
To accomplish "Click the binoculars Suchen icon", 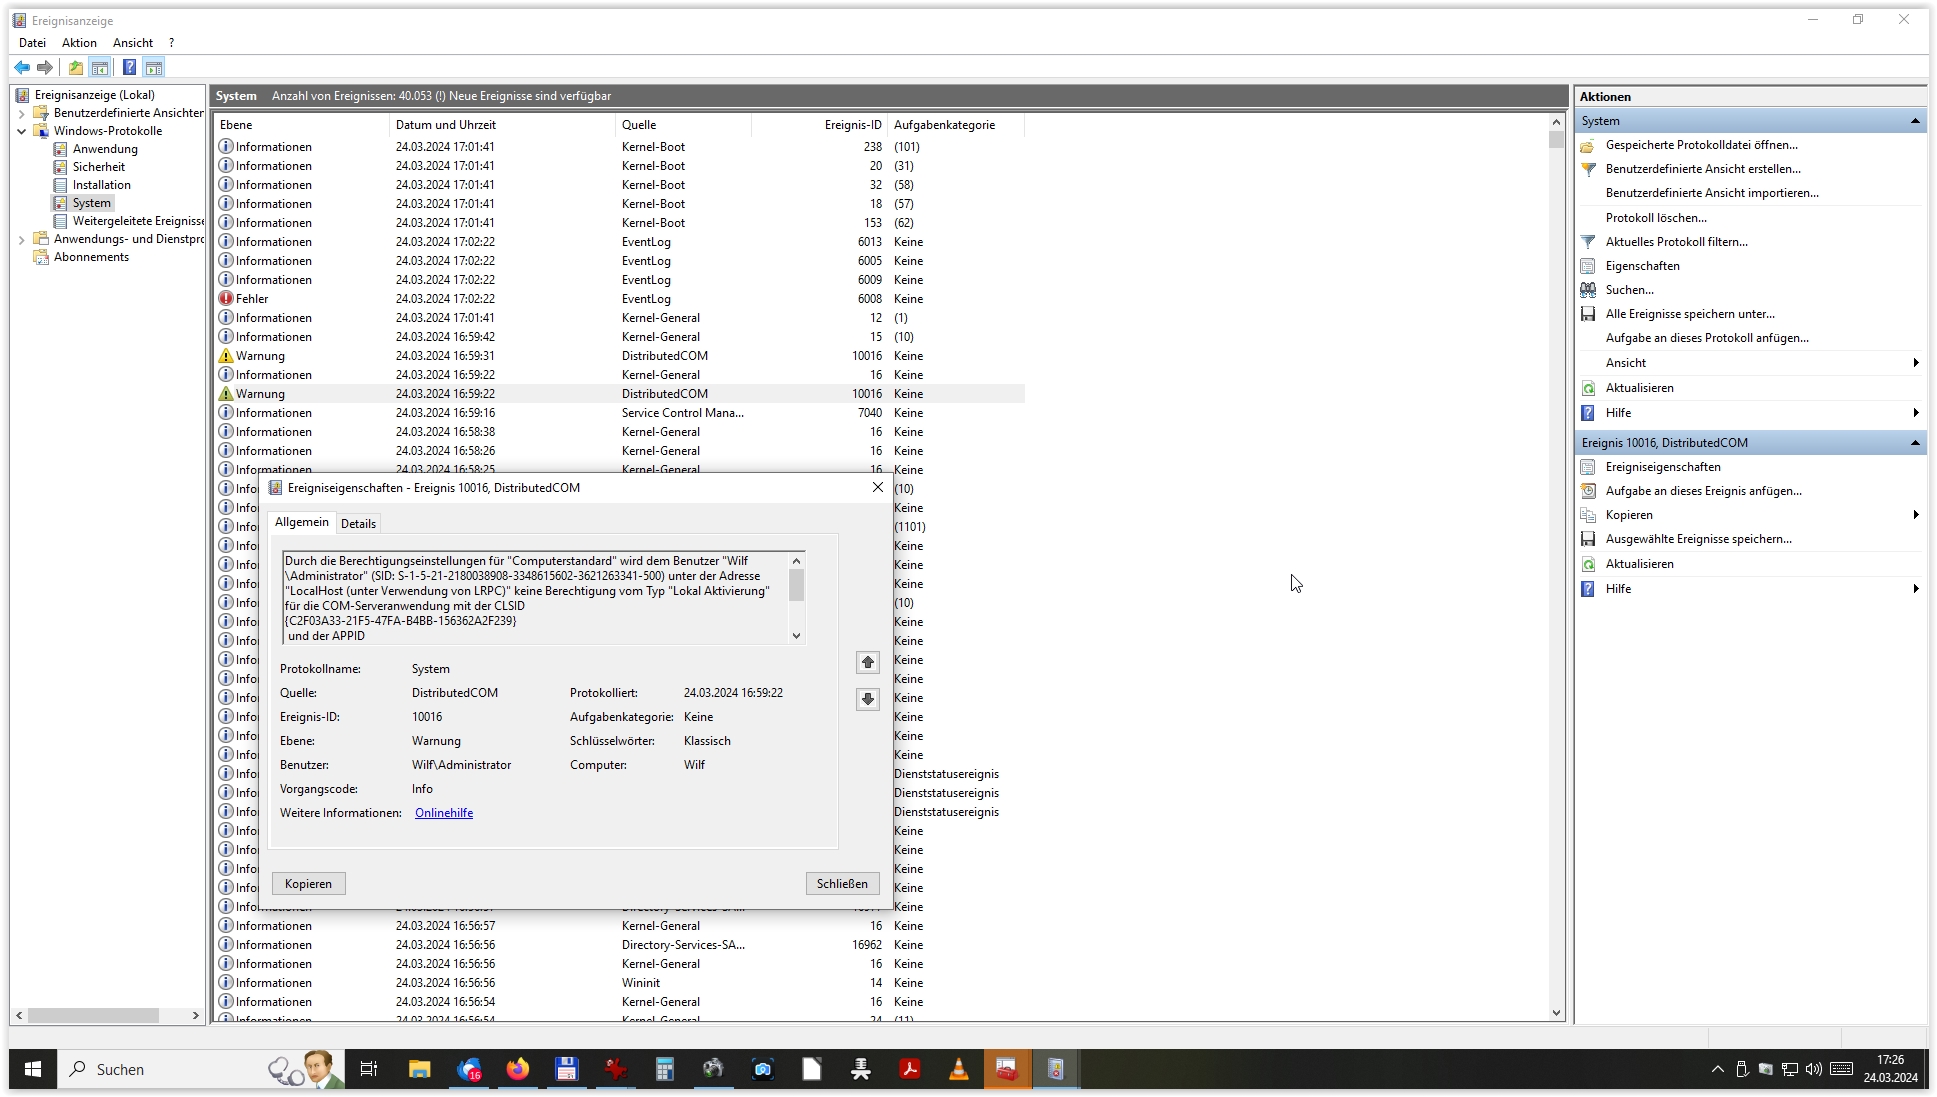I will click(x=1588, y=290).
